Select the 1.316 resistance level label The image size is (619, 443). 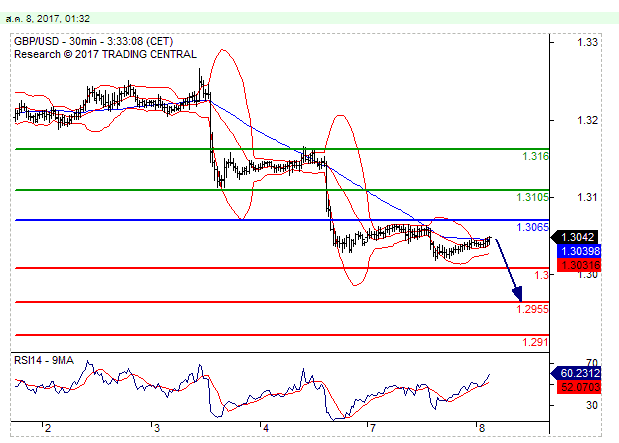click(535, 156)
